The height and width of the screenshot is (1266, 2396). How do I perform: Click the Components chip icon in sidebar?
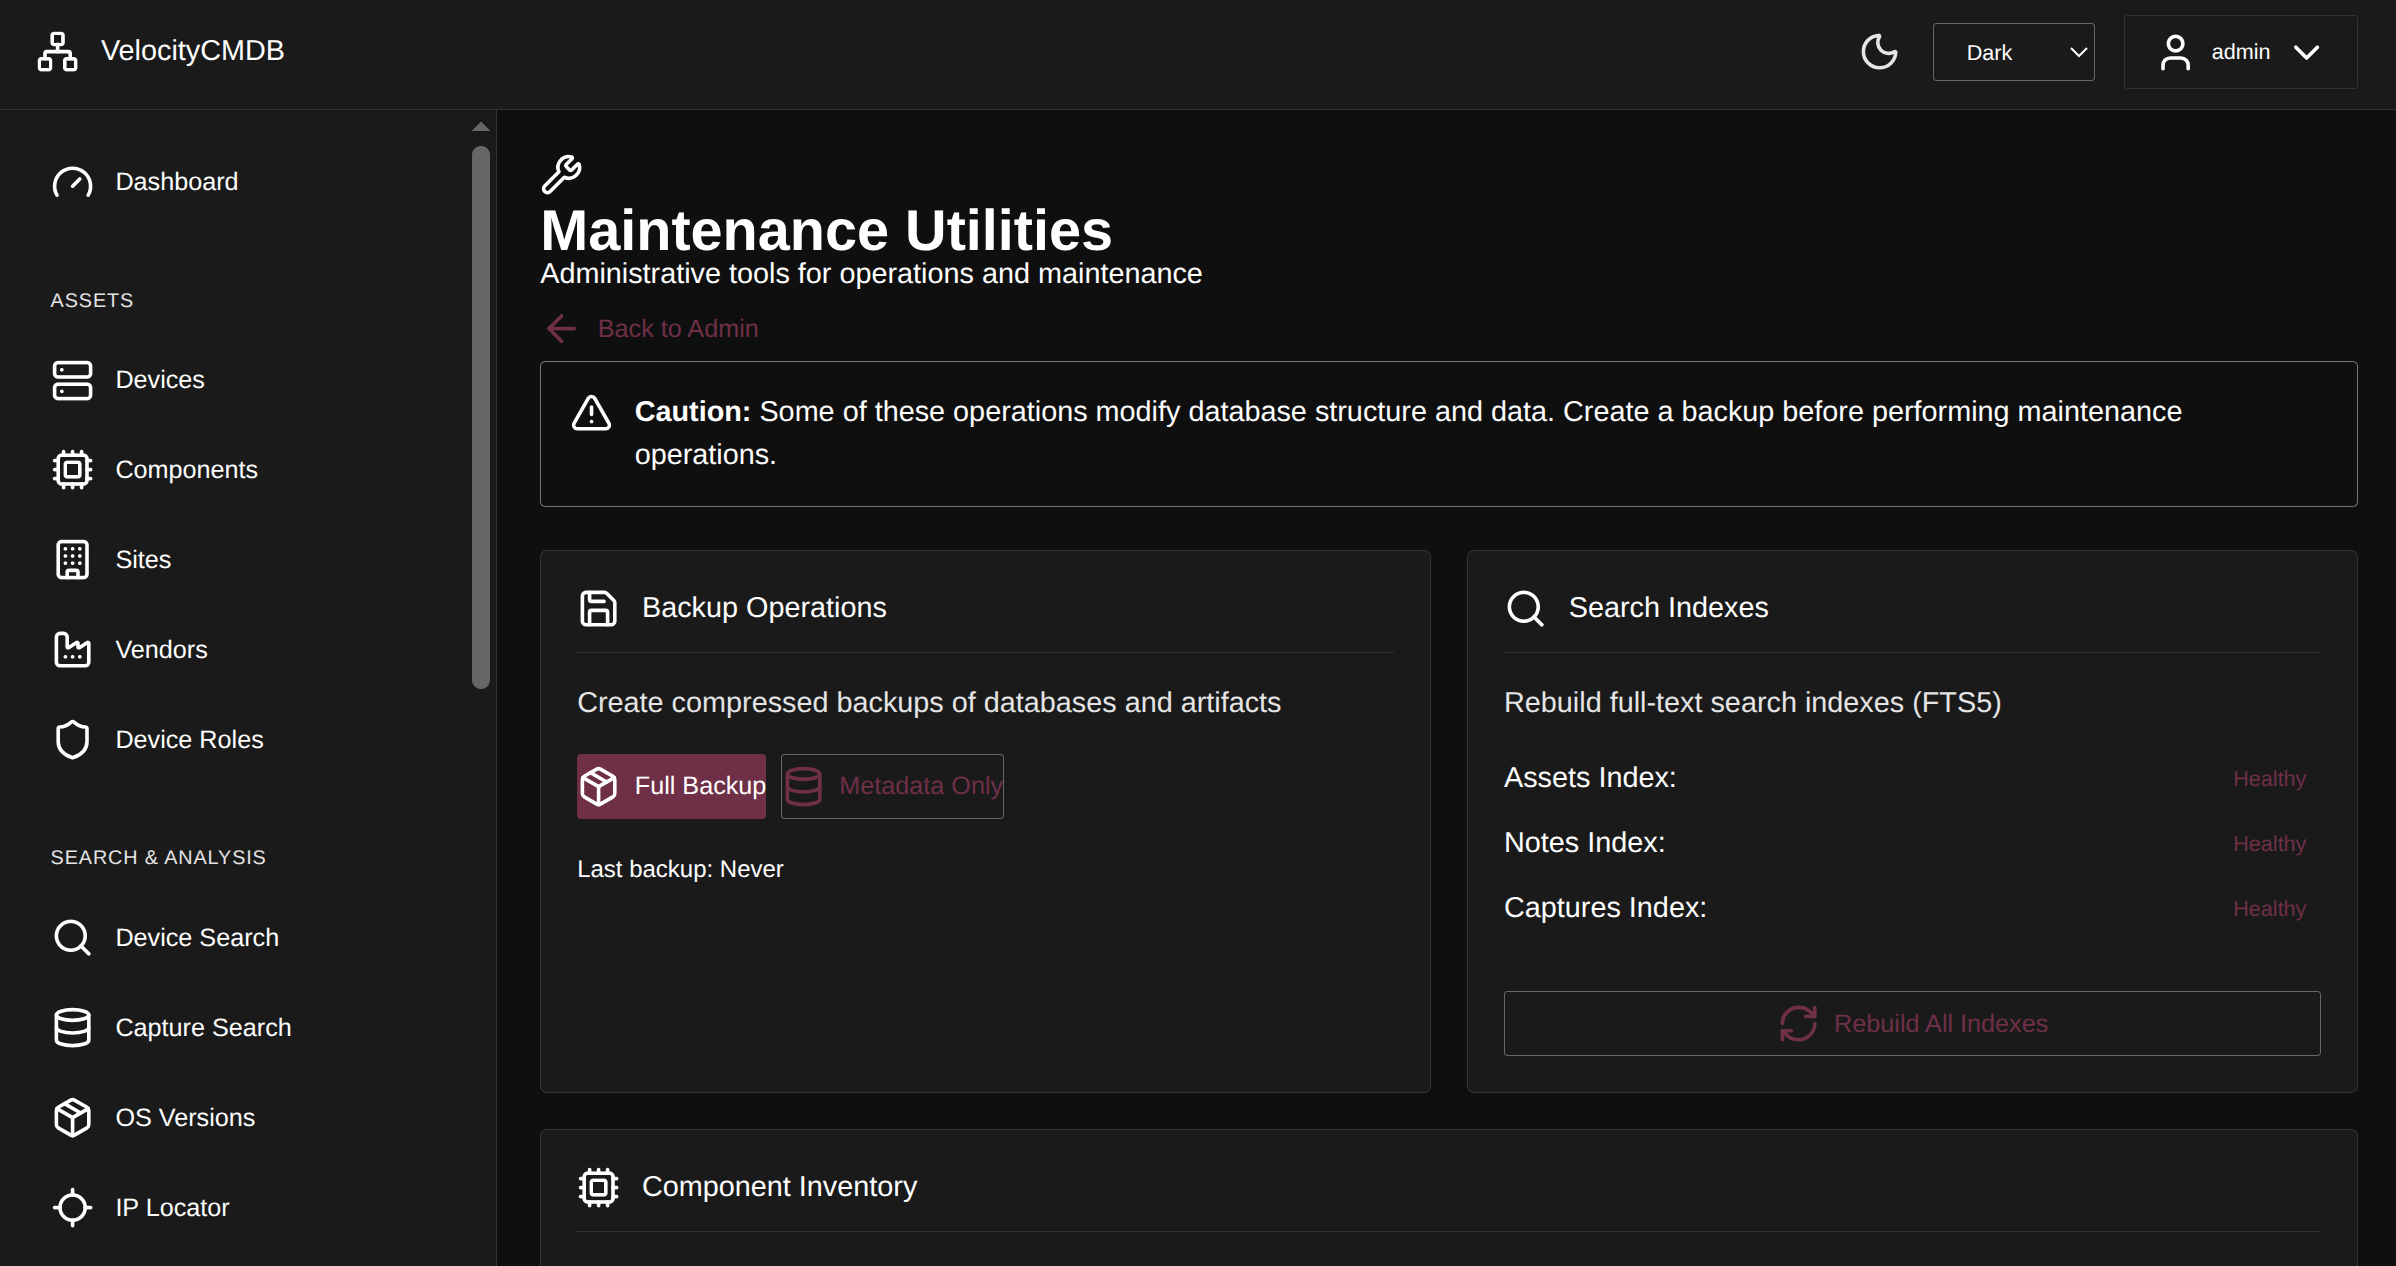coord(72,470)
